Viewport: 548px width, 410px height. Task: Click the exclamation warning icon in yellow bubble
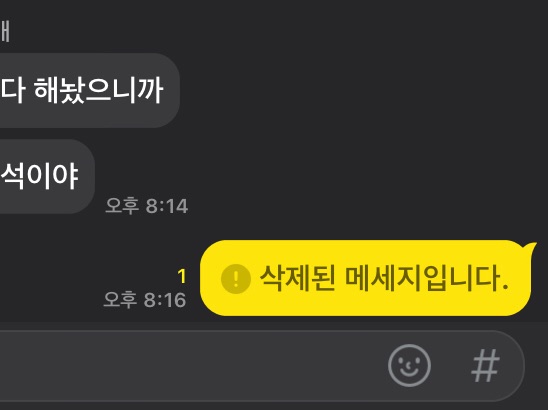(x=236, y=279)
